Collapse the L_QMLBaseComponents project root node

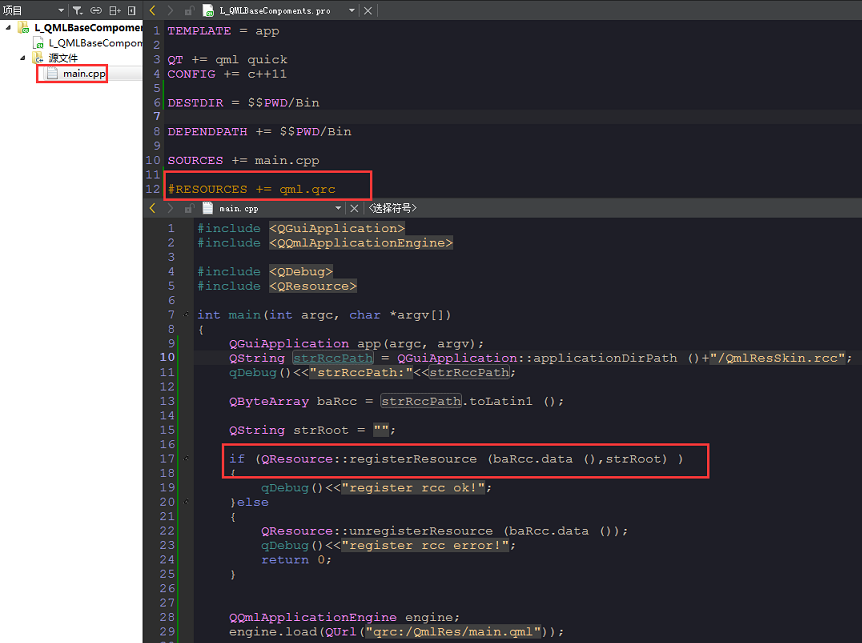coord(8,27)
